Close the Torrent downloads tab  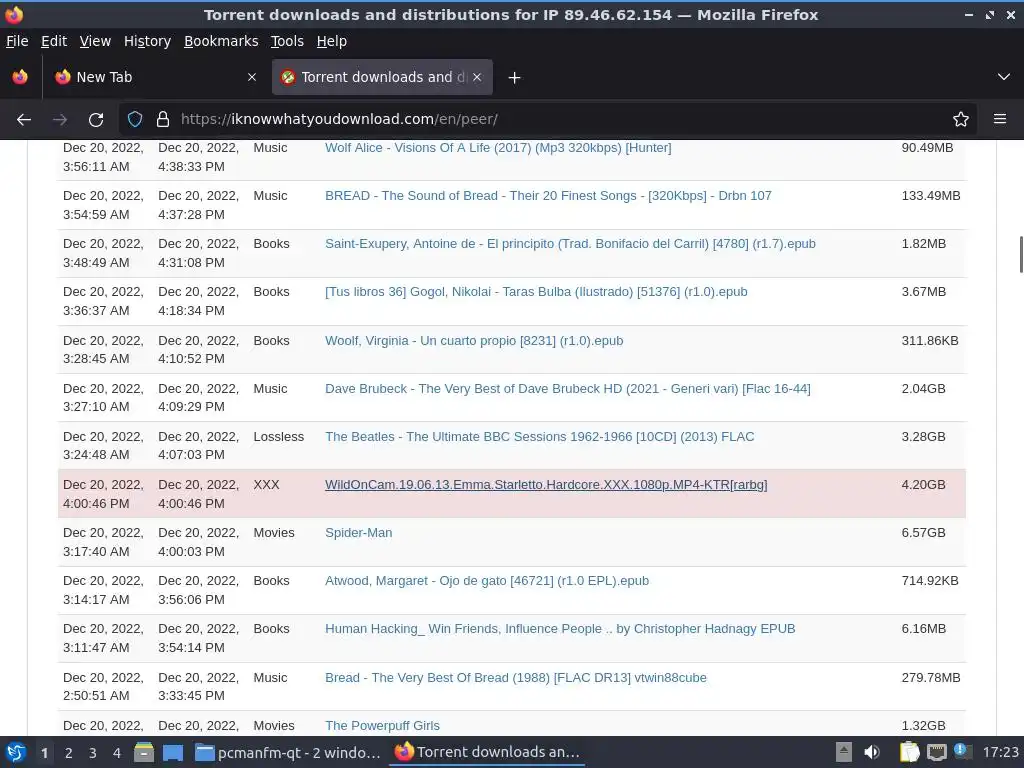pos(477,77)
